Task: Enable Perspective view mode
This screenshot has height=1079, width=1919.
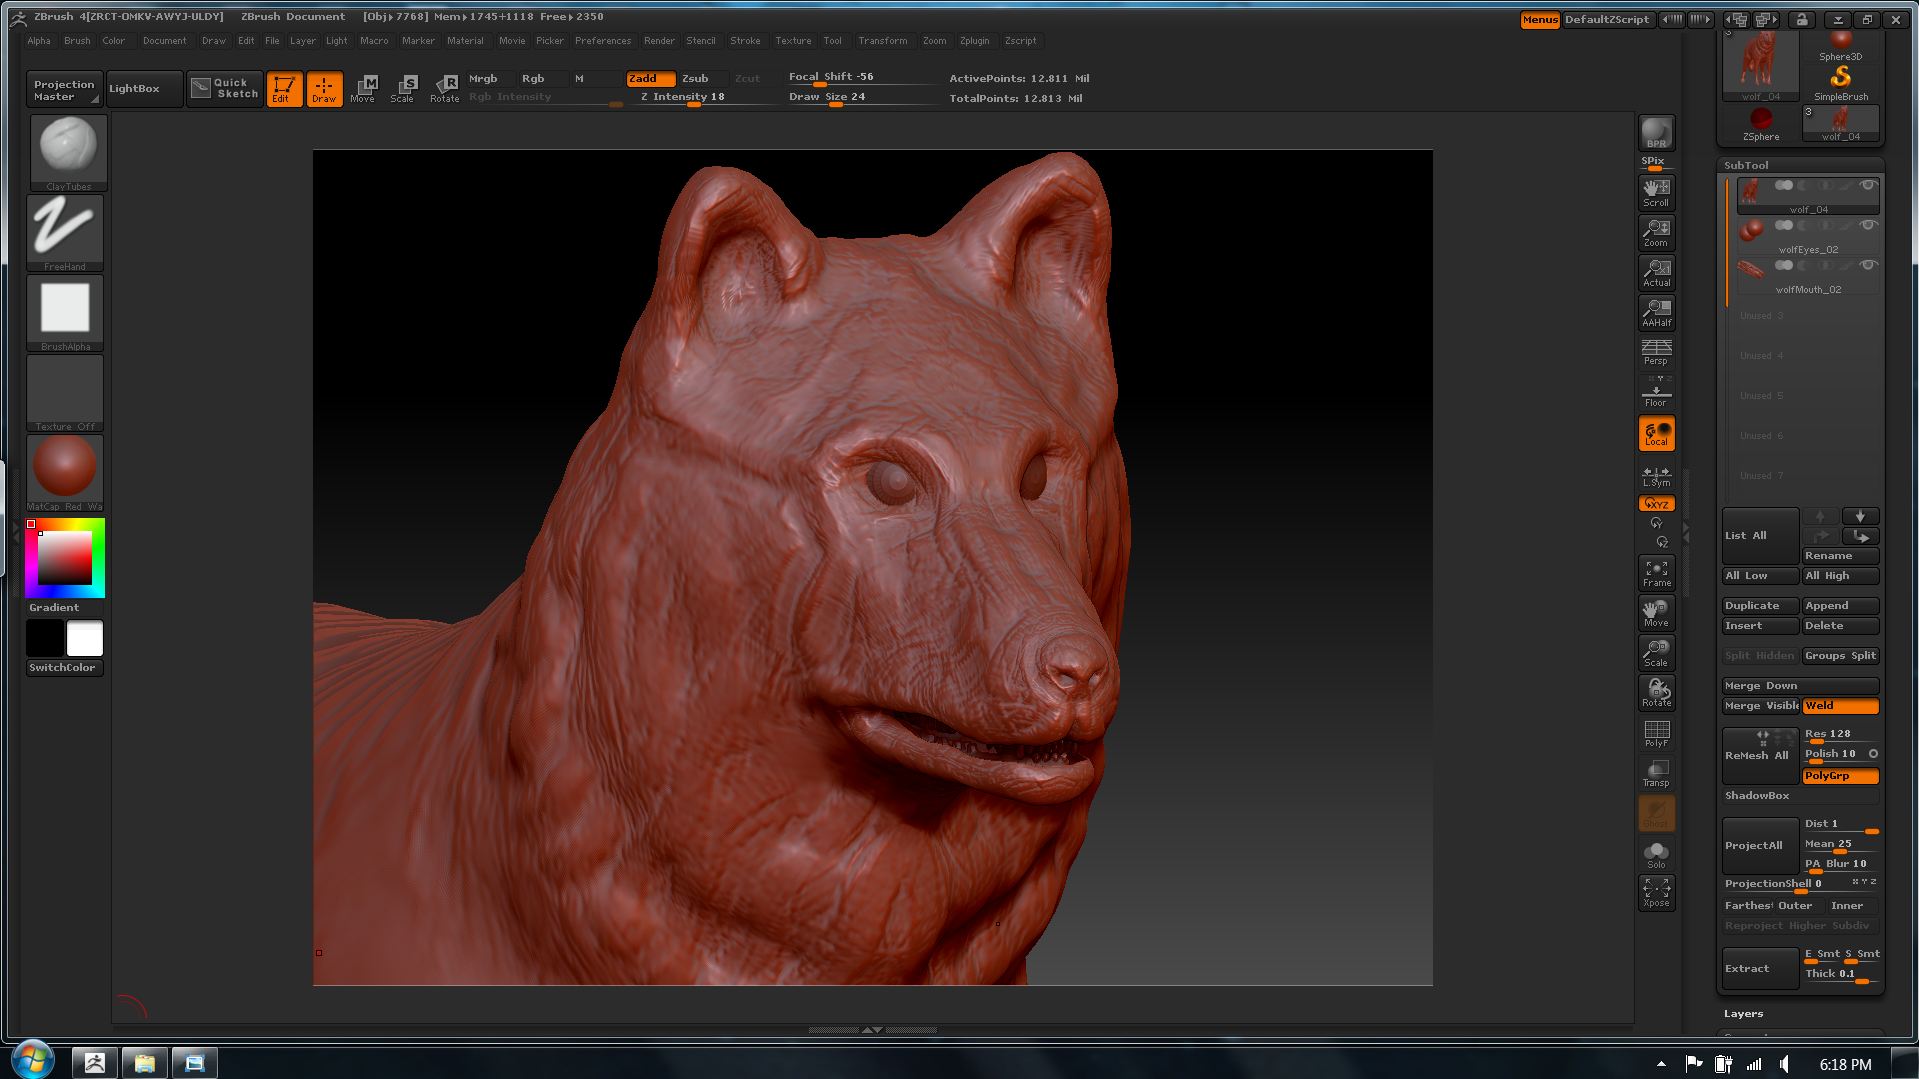Action: pos(1655,352)
